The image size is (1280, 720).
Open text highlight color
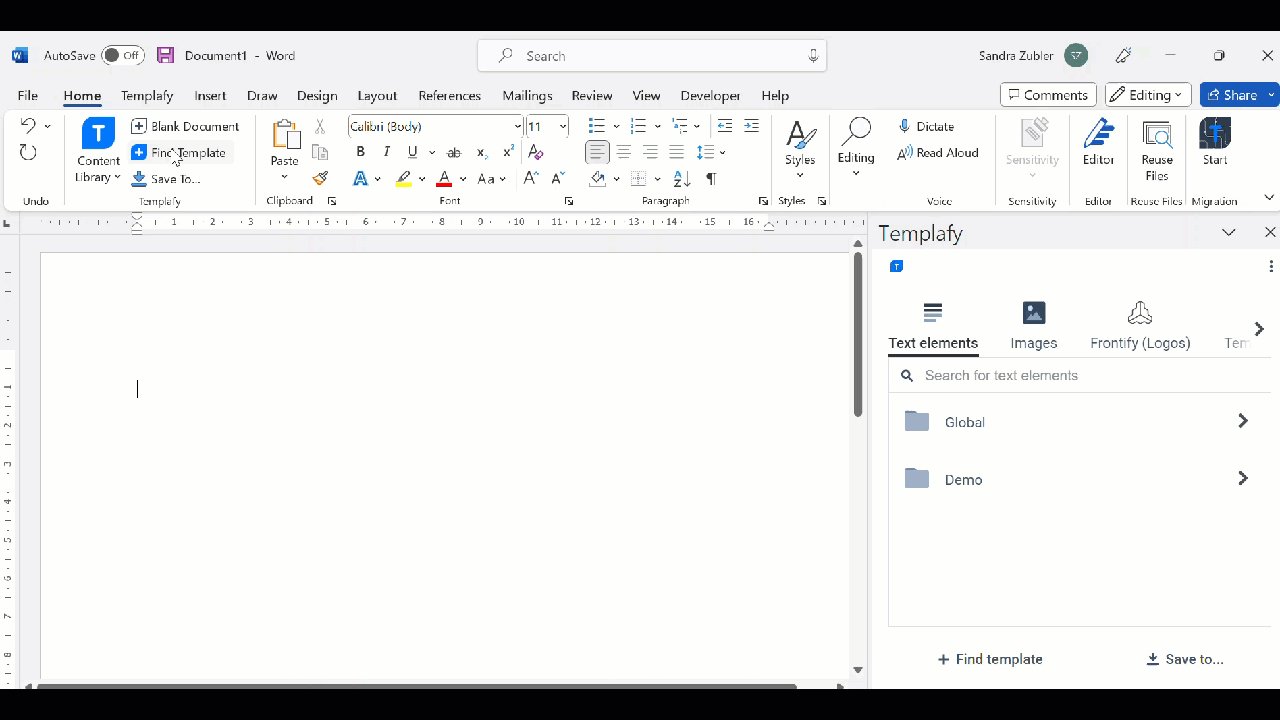(404, 179)
